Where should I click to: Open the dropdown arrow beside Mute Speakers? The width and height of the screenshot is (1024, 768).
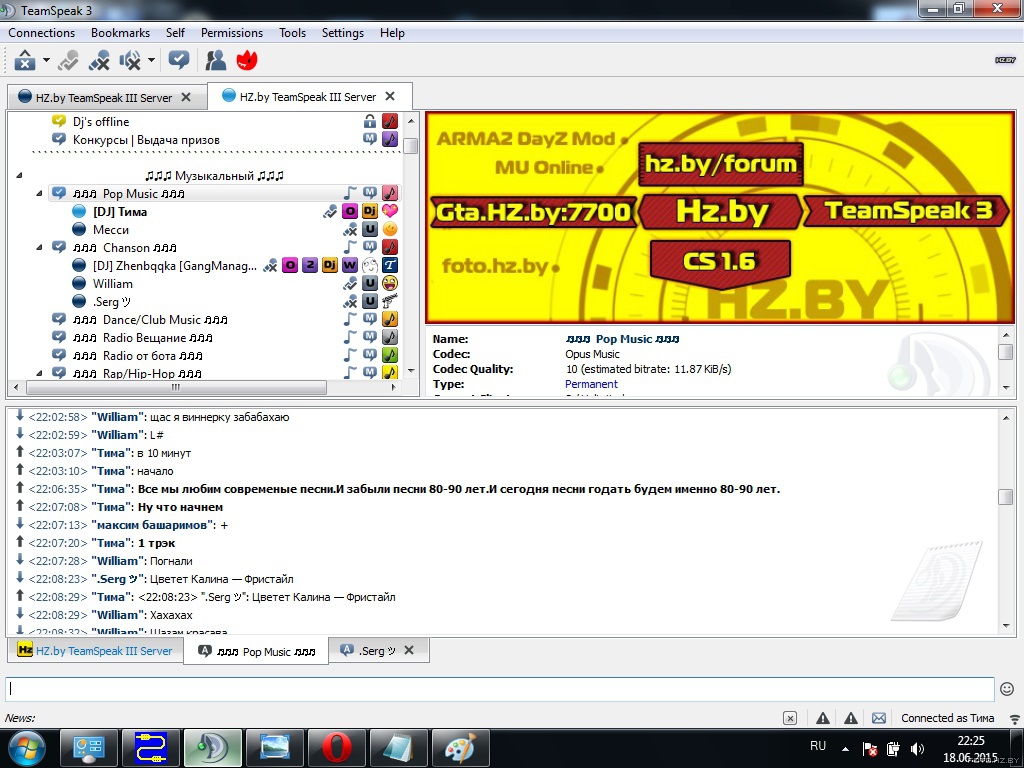pyautogui.click(x=152, y=60)
